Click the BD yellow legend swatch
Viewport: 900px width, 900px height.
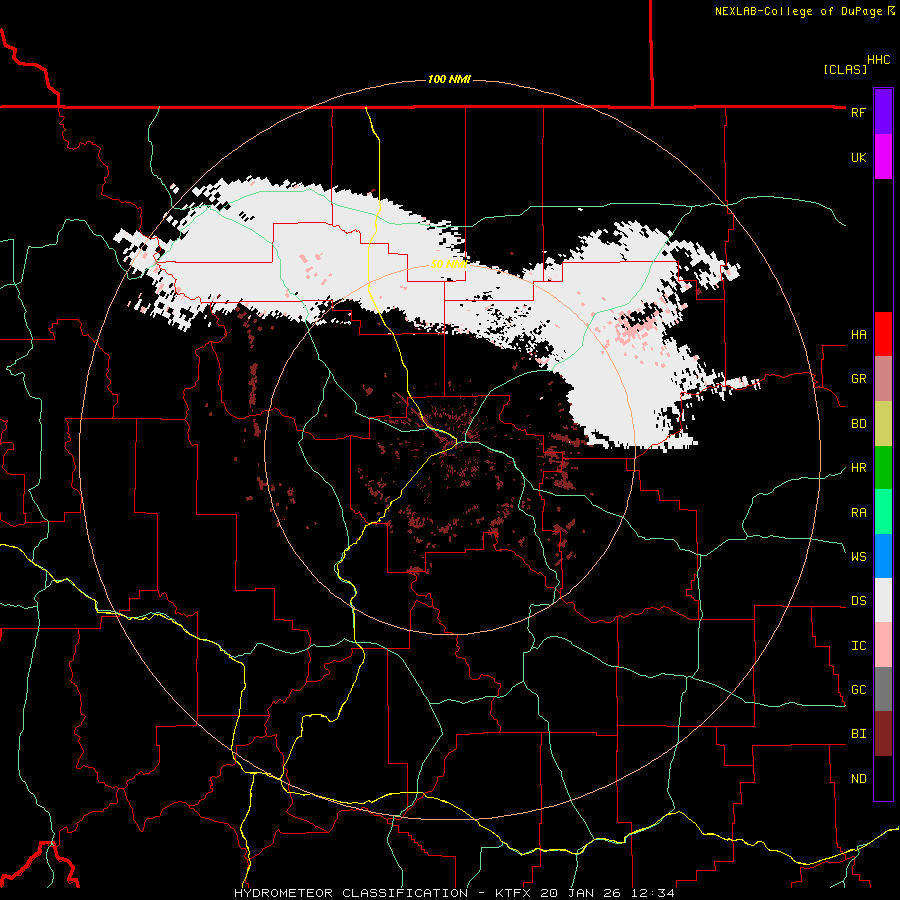[883, 424]
